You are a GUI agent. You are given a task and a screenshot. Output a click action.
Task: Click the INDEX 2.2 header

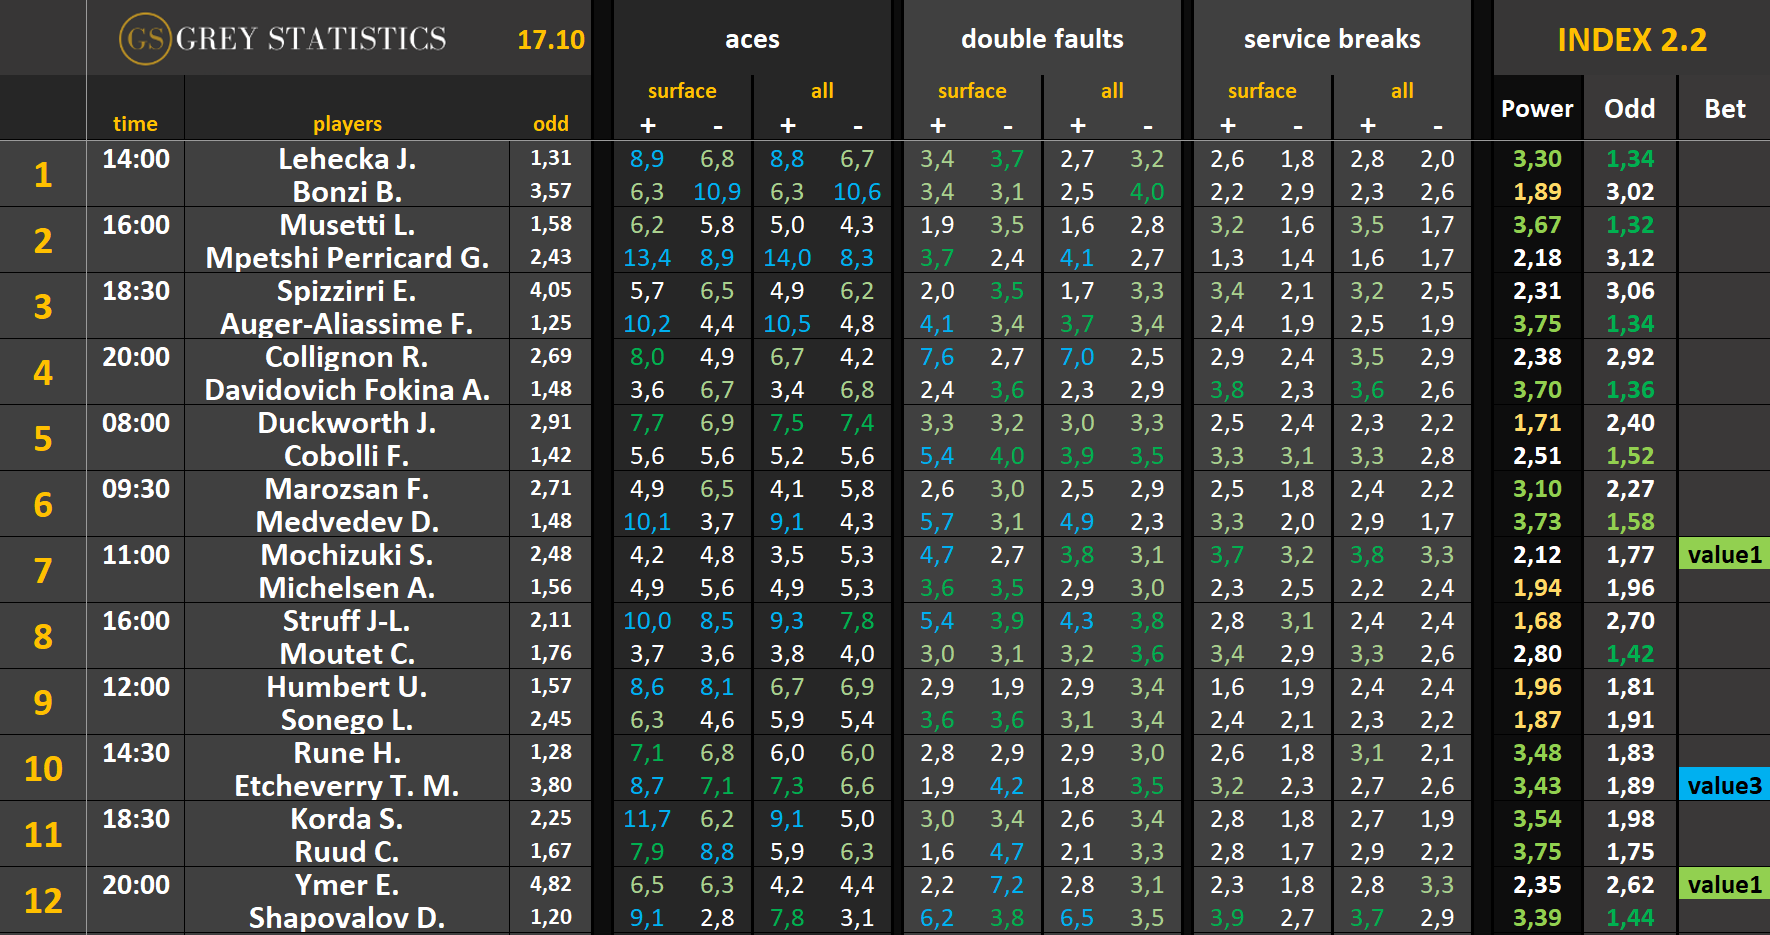[1631, 40]
